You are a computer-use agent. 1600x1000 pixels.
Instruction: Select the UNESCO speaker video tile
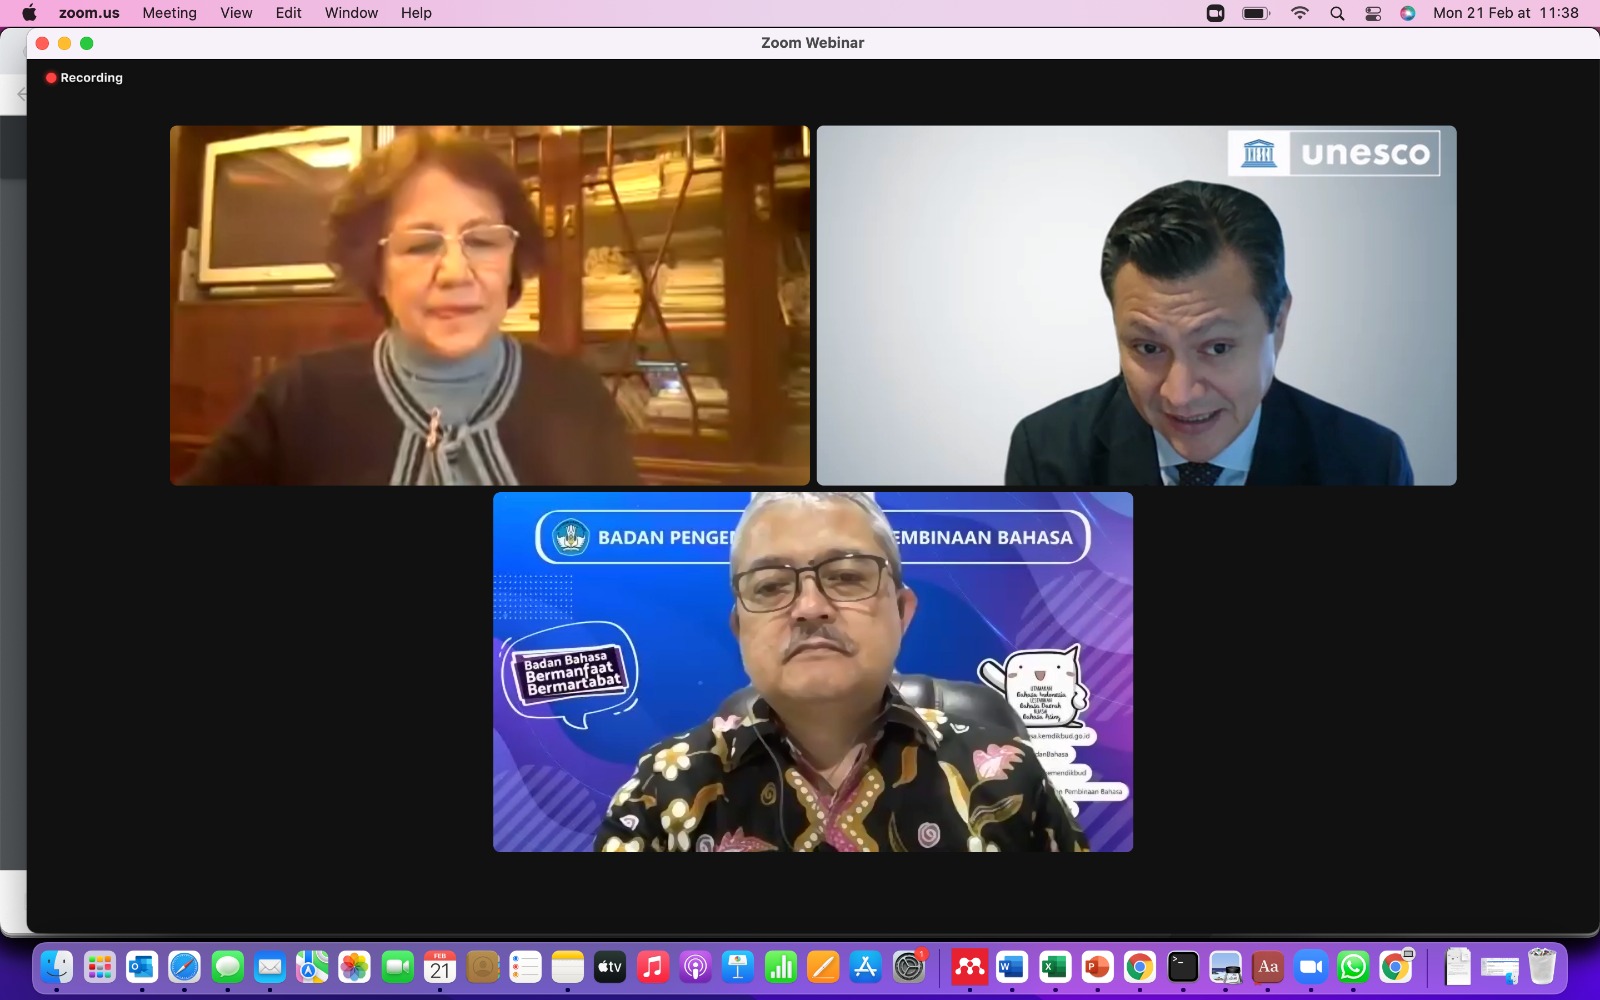(1136, 305)
